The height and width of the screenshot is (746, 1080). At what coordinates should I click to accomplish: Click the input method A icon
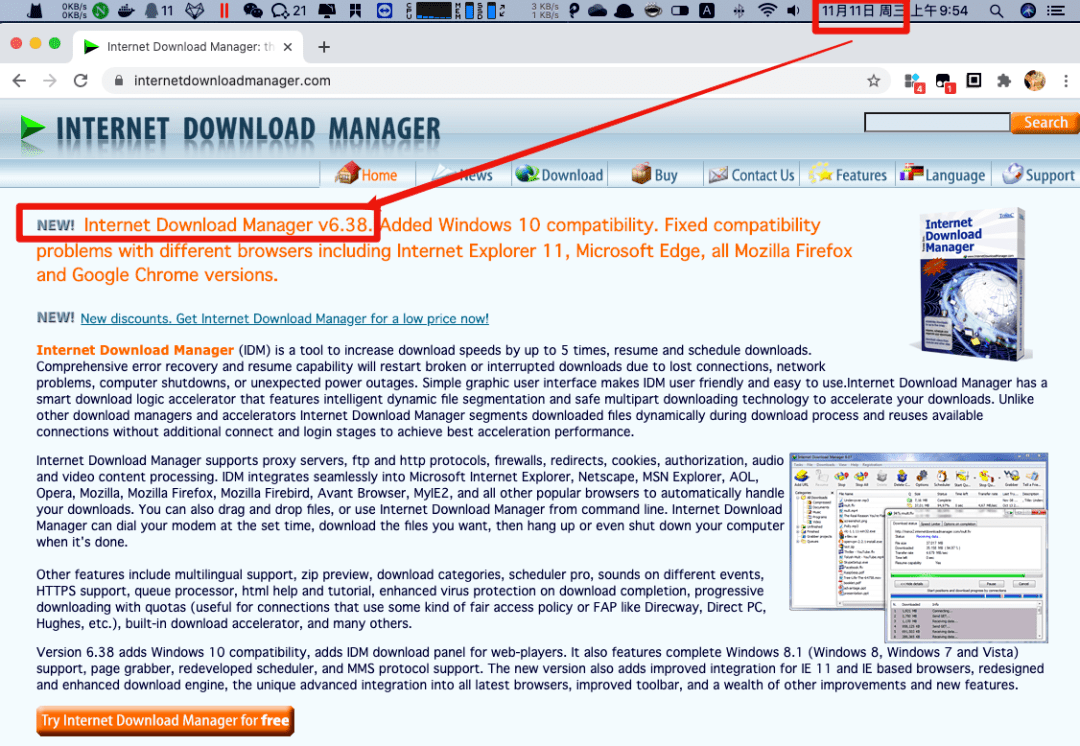(707, 10)
